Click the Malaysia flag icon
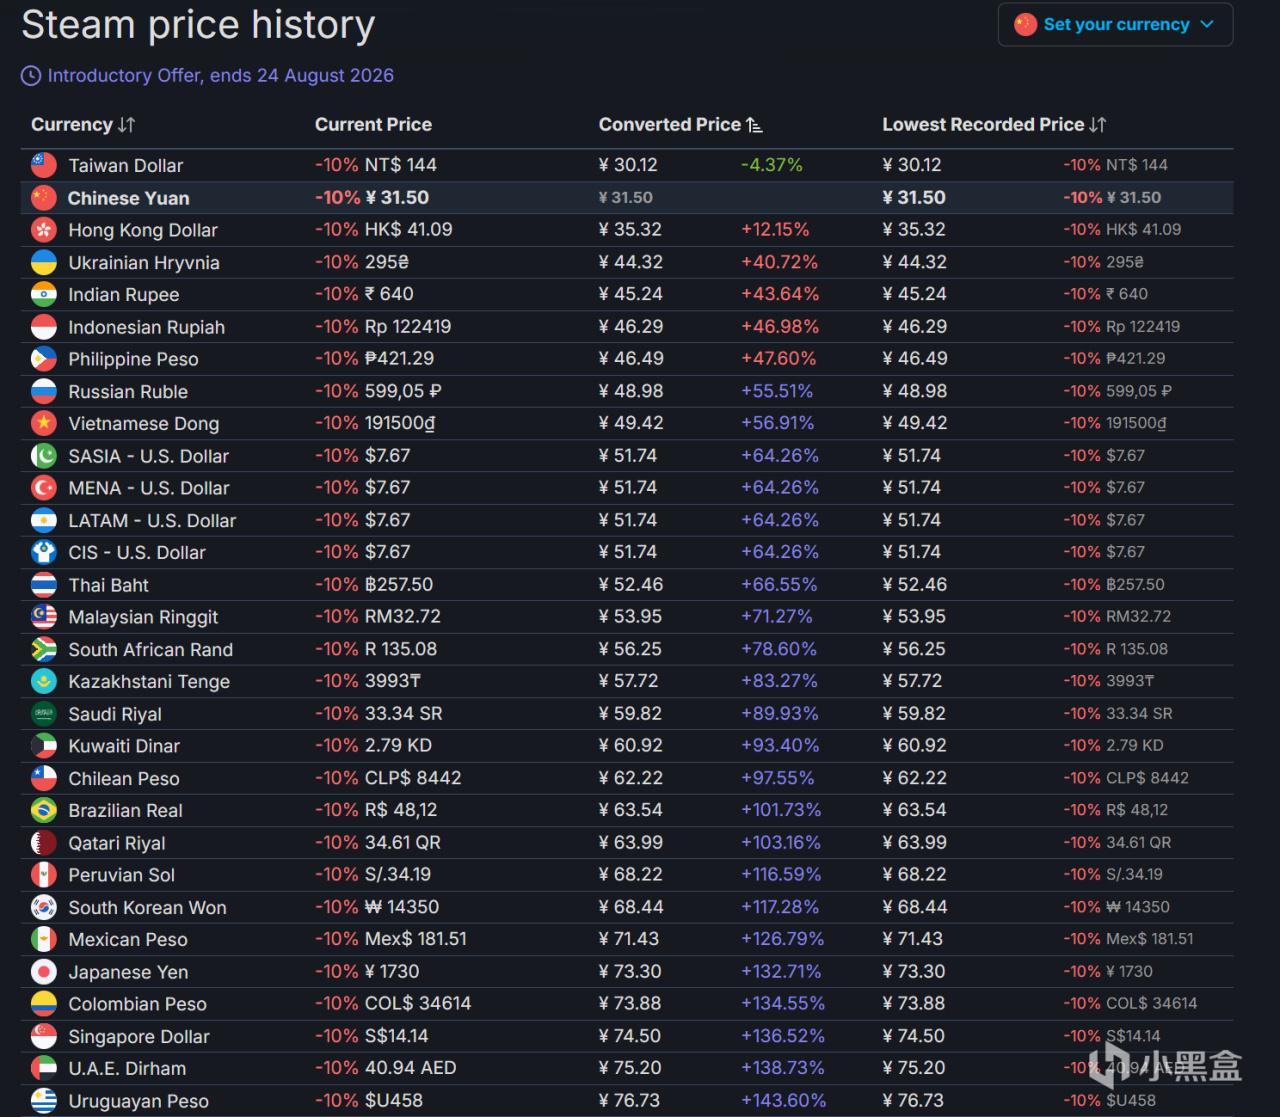Viewport: 1280px width, 1117px height. point(44,617)
